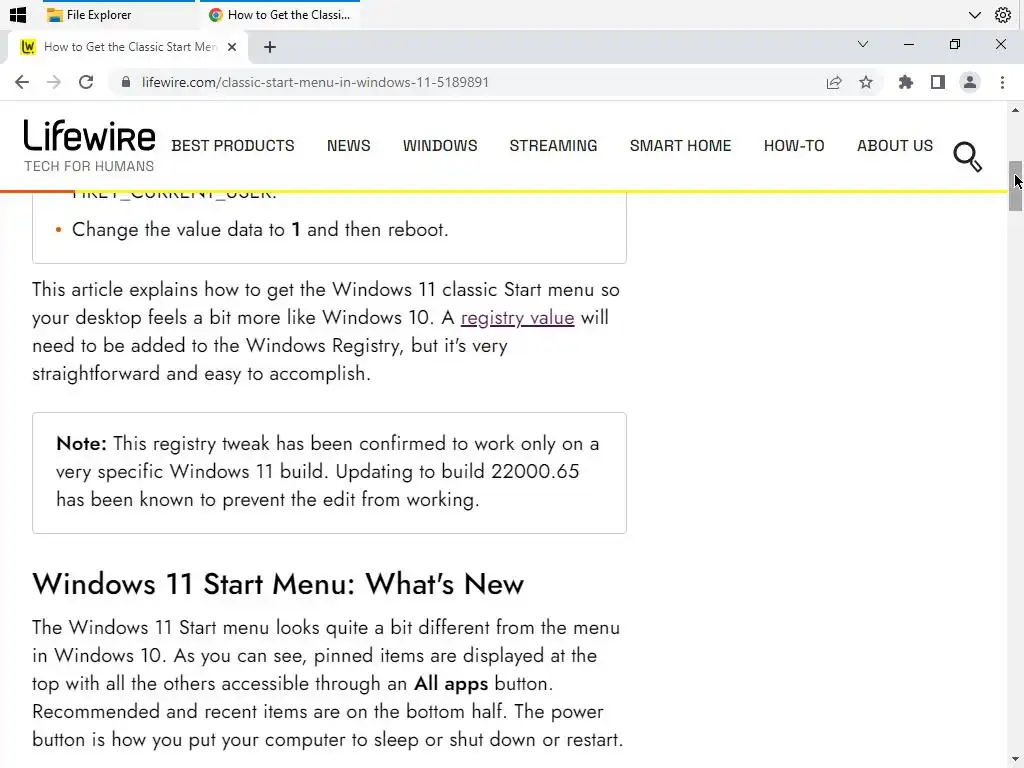Open NEWS menu
The width and height of the screenshot is (1024, 768).
click(x=349, y=146)
